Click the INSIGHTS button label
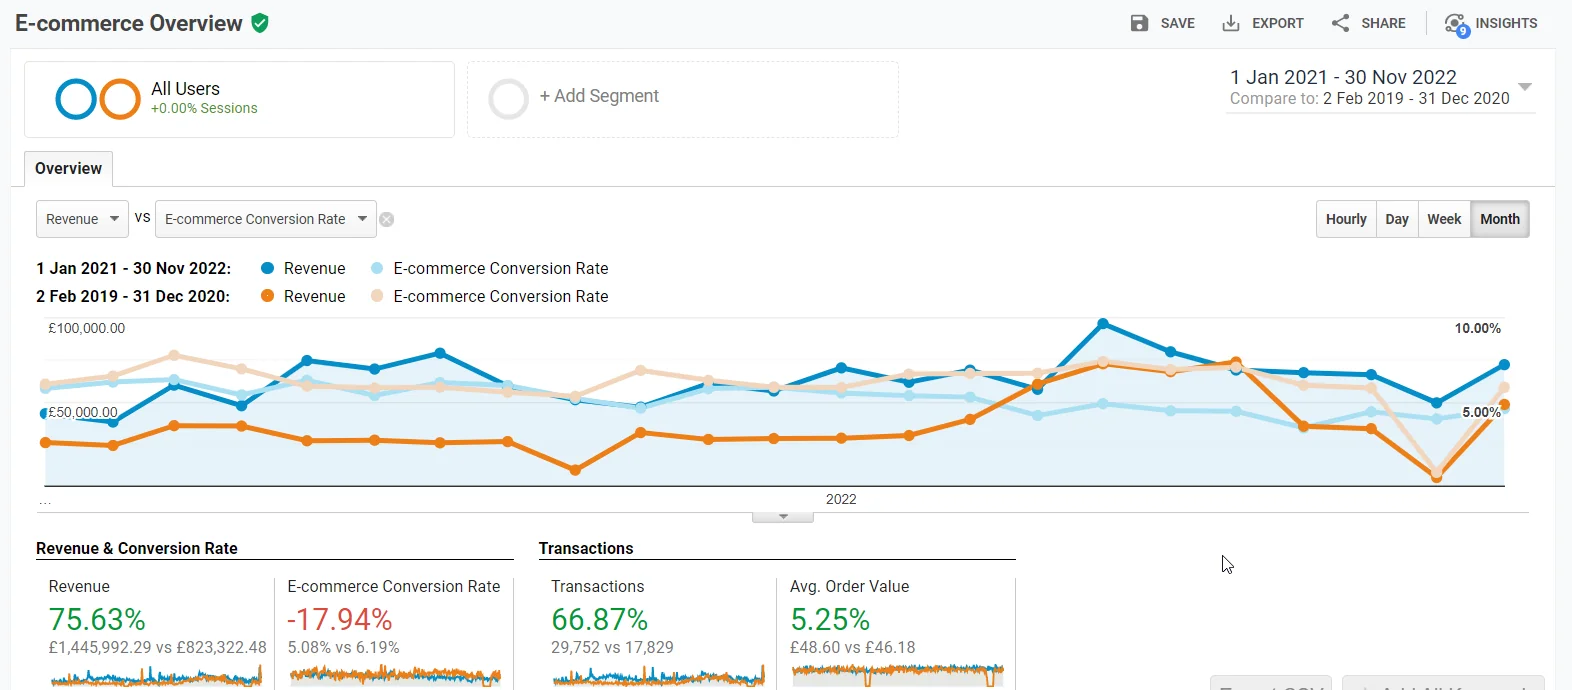Image resolution: width=1572 pixels, height=690 pixels. (1506, 23)
